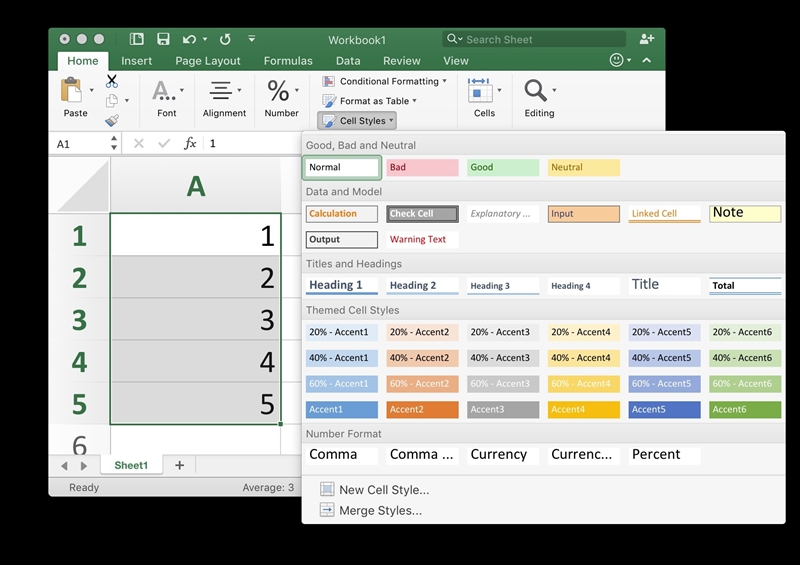Open the Undo history dropdown arrow
Viewport: 800px width, 565px height.
pos(205,39)
